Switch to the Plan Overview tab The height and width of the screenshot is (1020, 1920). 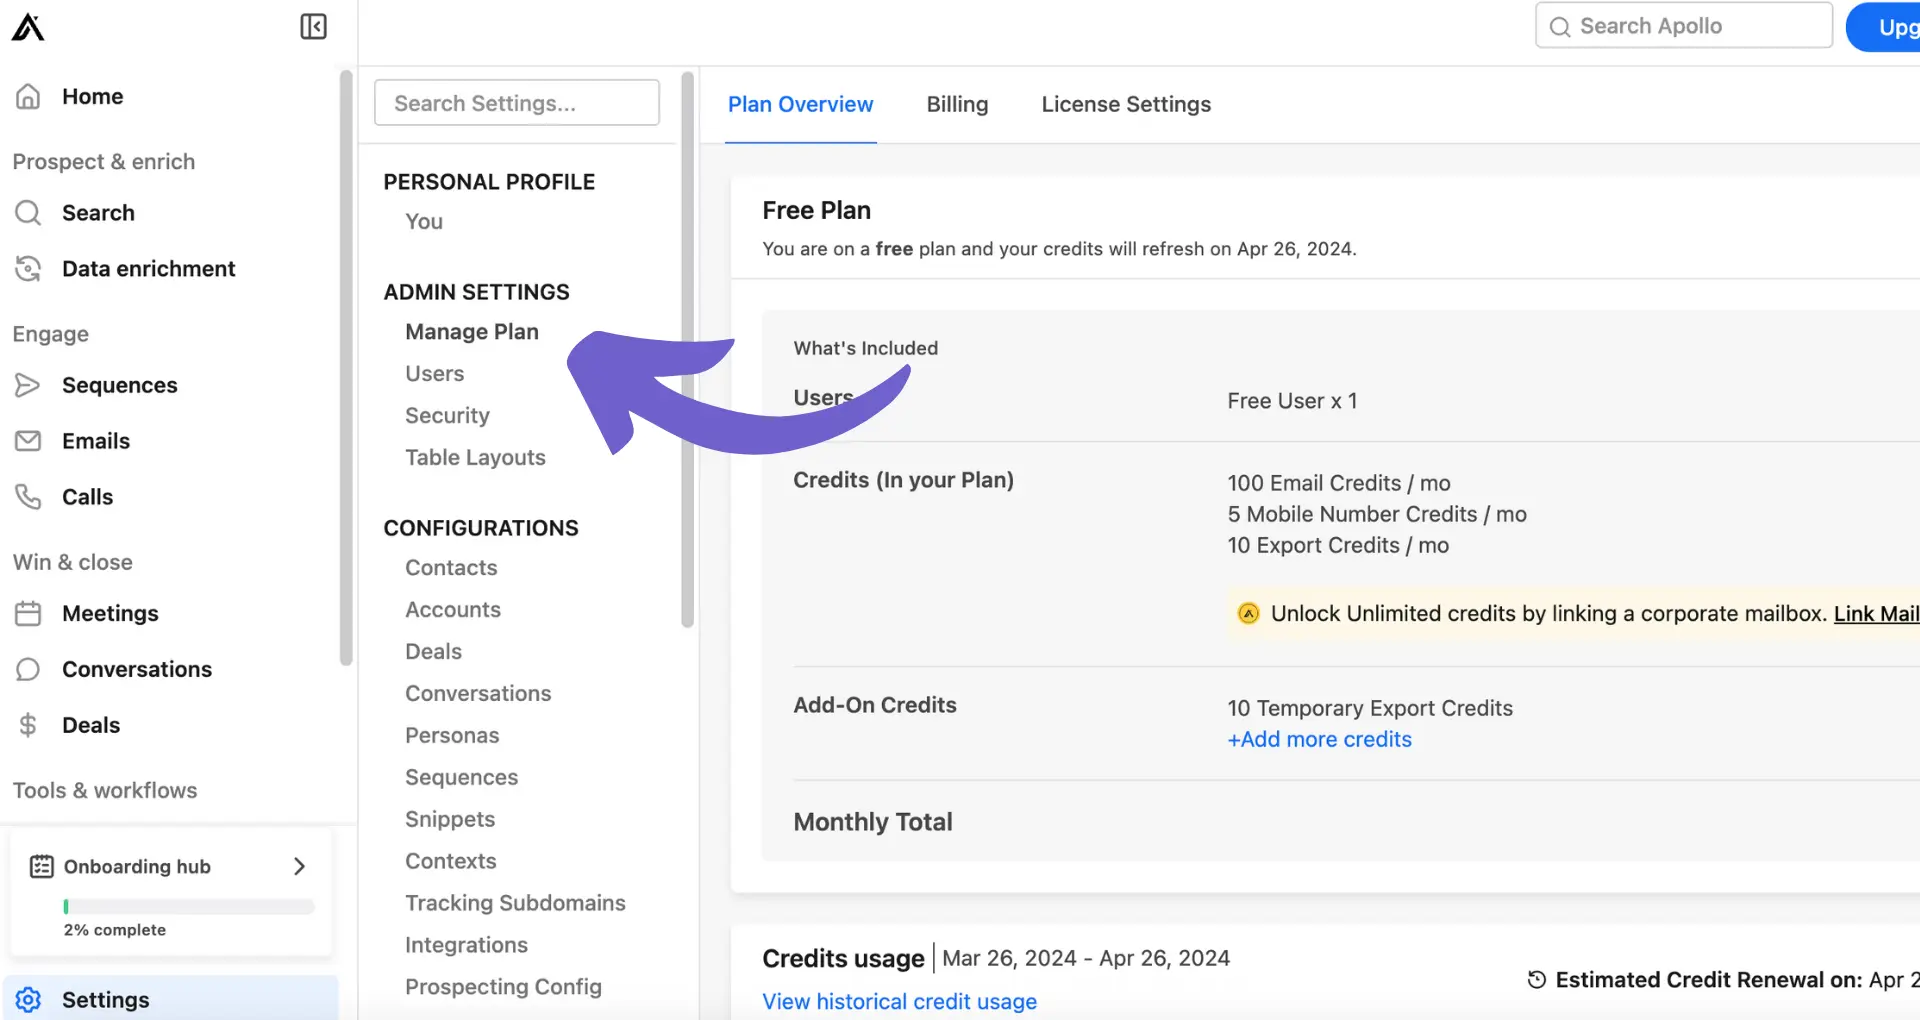(800, 104)
